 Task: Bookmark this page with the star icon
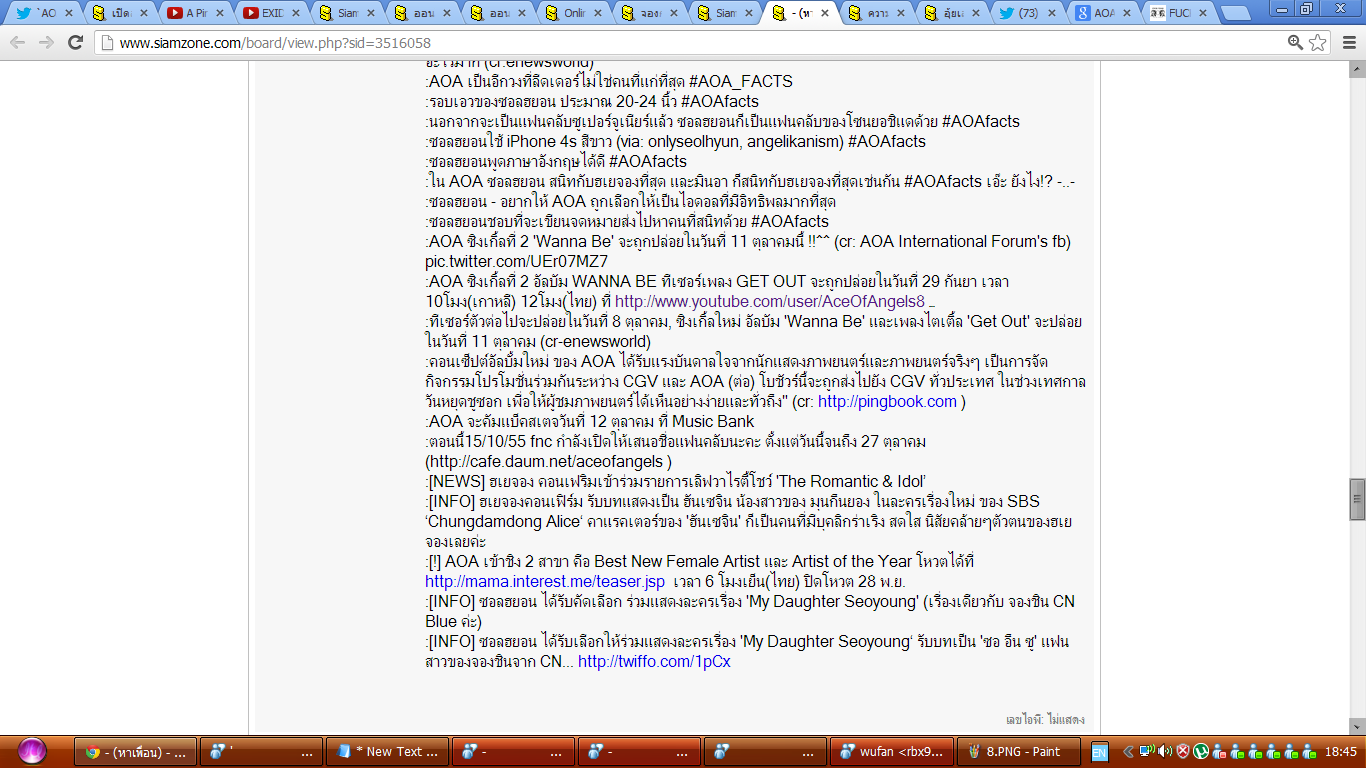coord(1318,42)
